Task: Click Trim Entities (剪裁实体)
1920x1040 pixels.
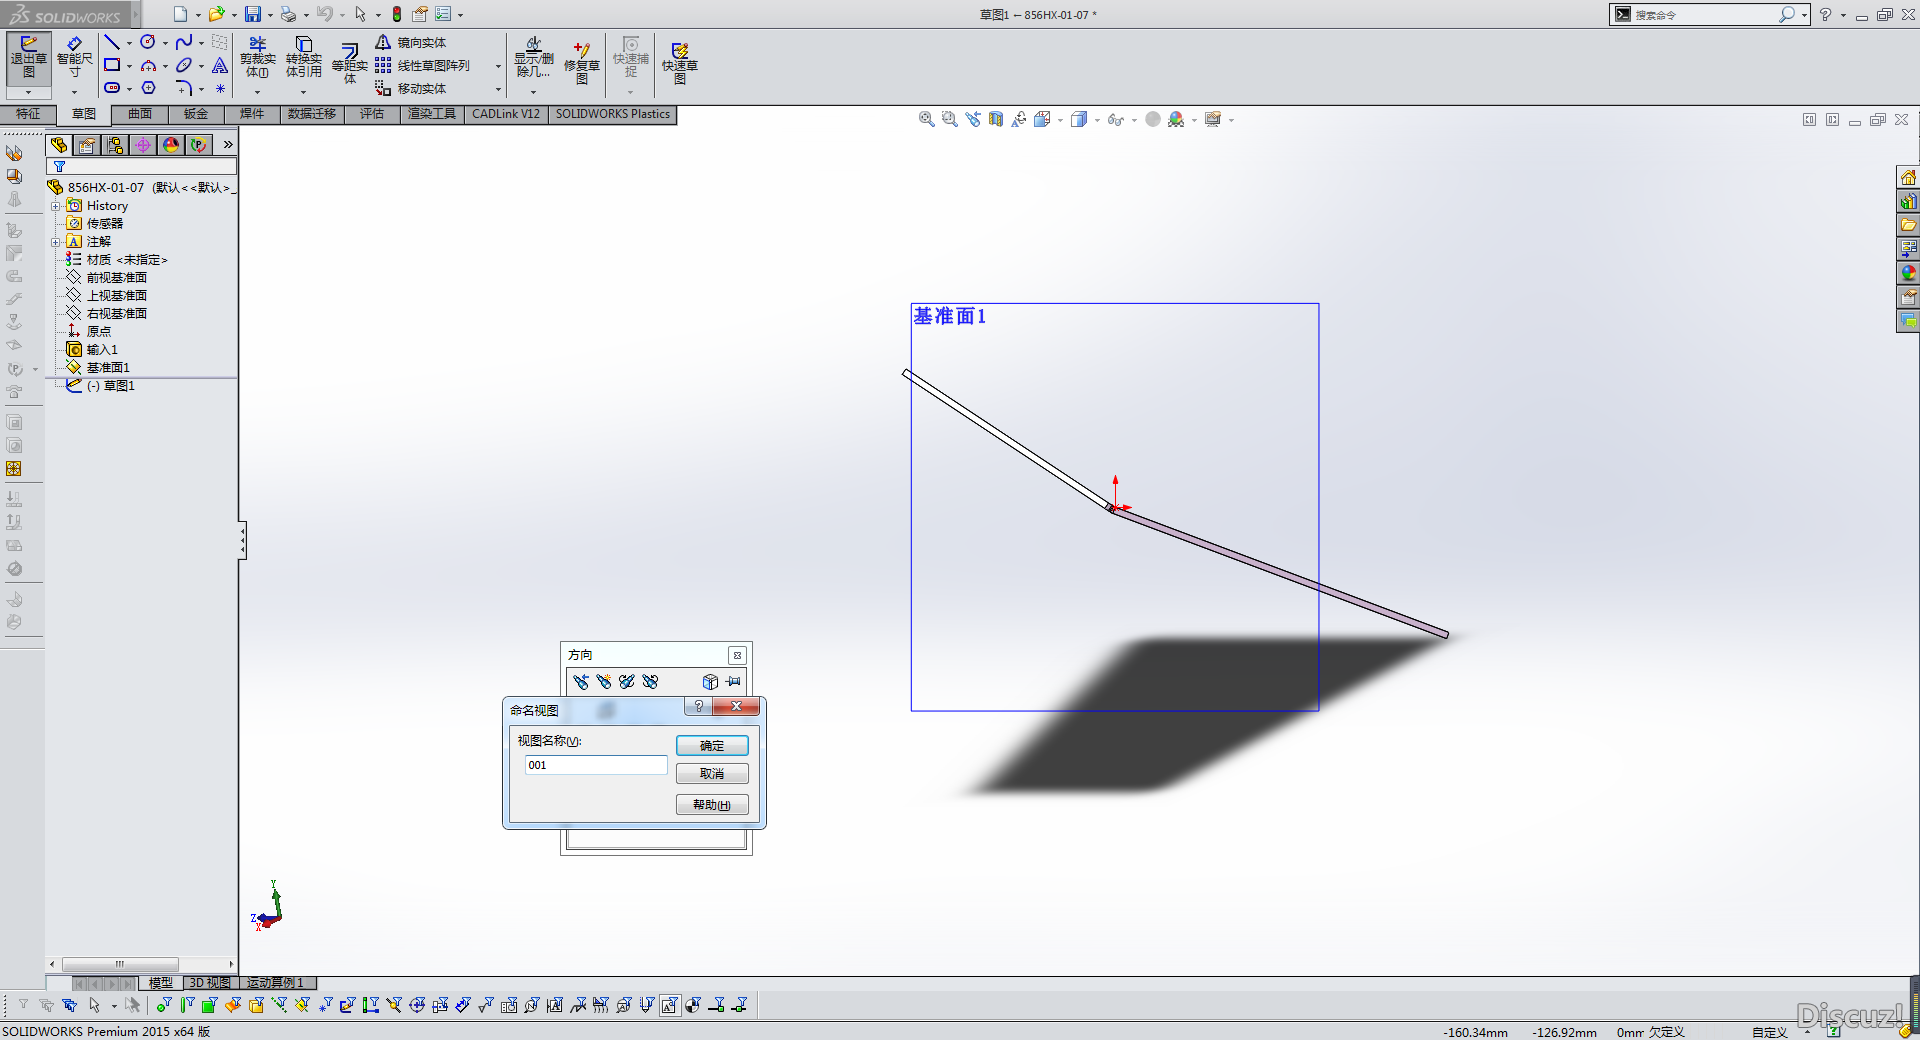Action: coord(258,57)
